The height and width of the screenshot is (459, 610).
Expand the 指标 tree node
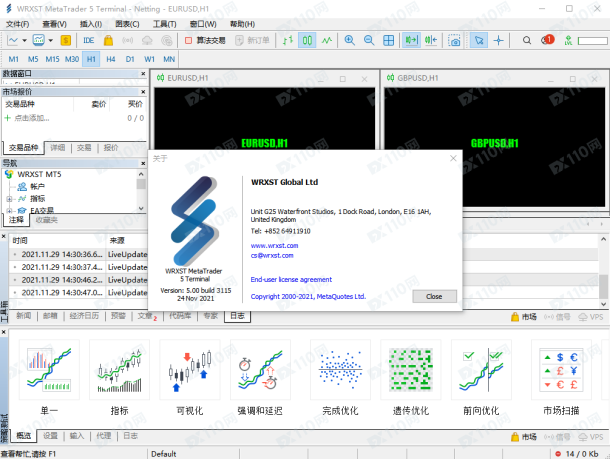pos(9,199)
